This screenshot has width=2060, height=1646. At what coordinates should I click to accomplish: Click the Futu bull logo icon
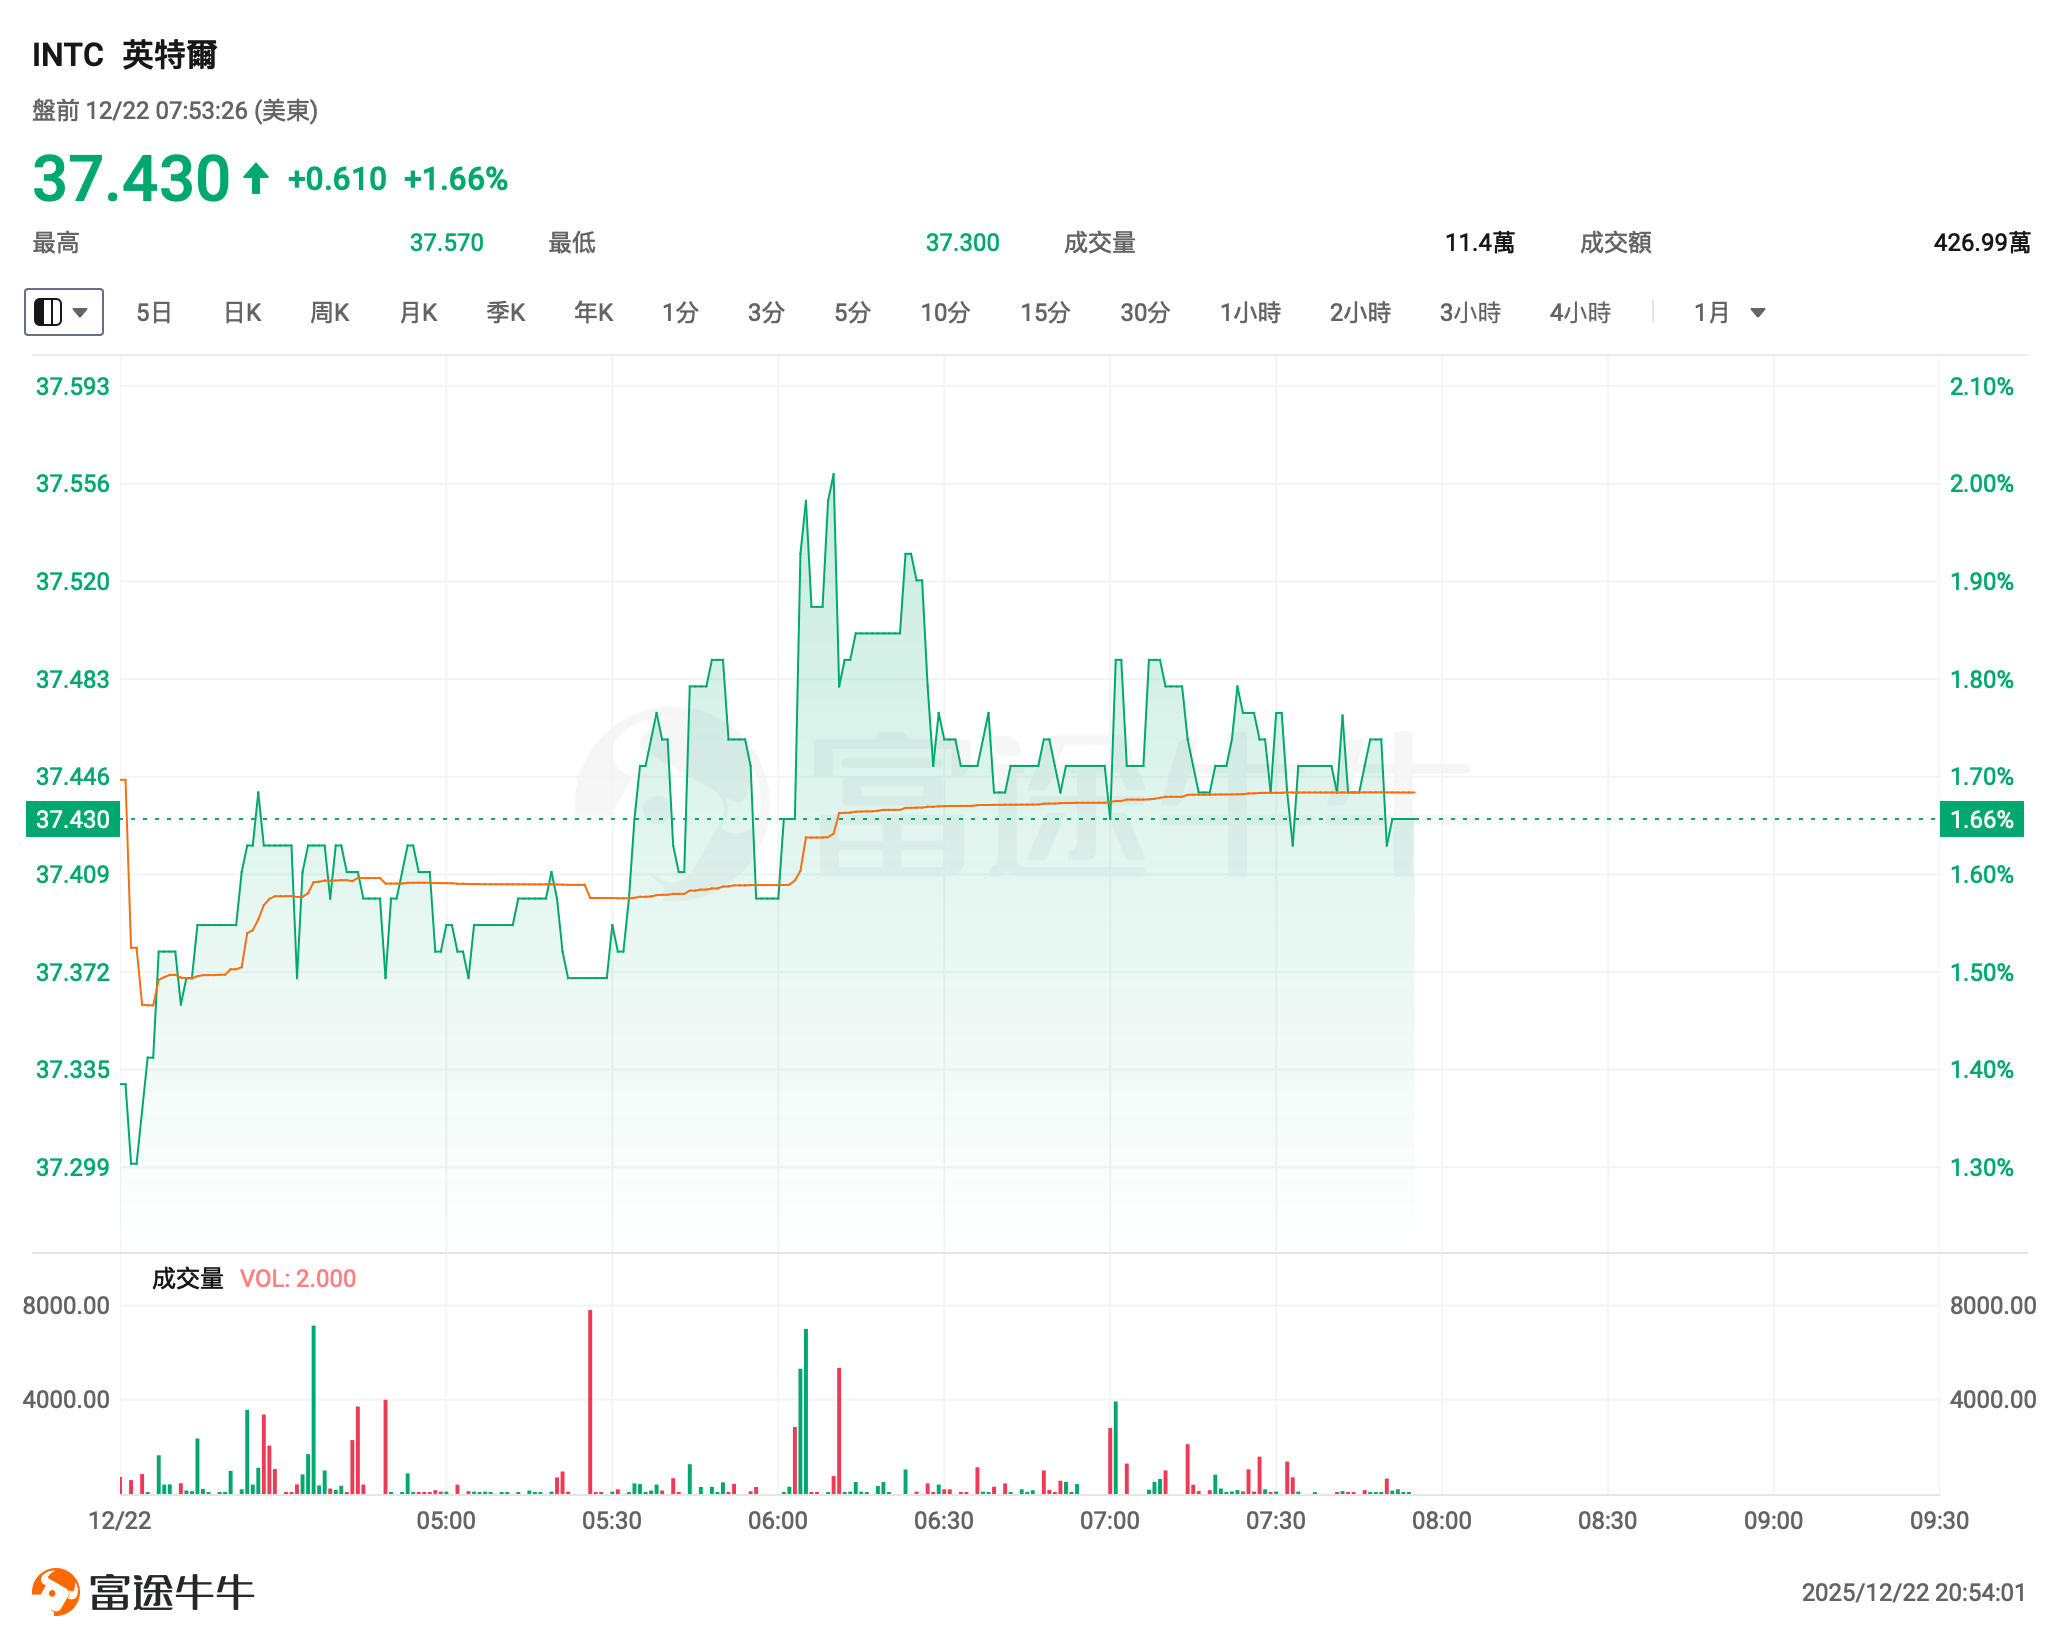pos(55,1591)
